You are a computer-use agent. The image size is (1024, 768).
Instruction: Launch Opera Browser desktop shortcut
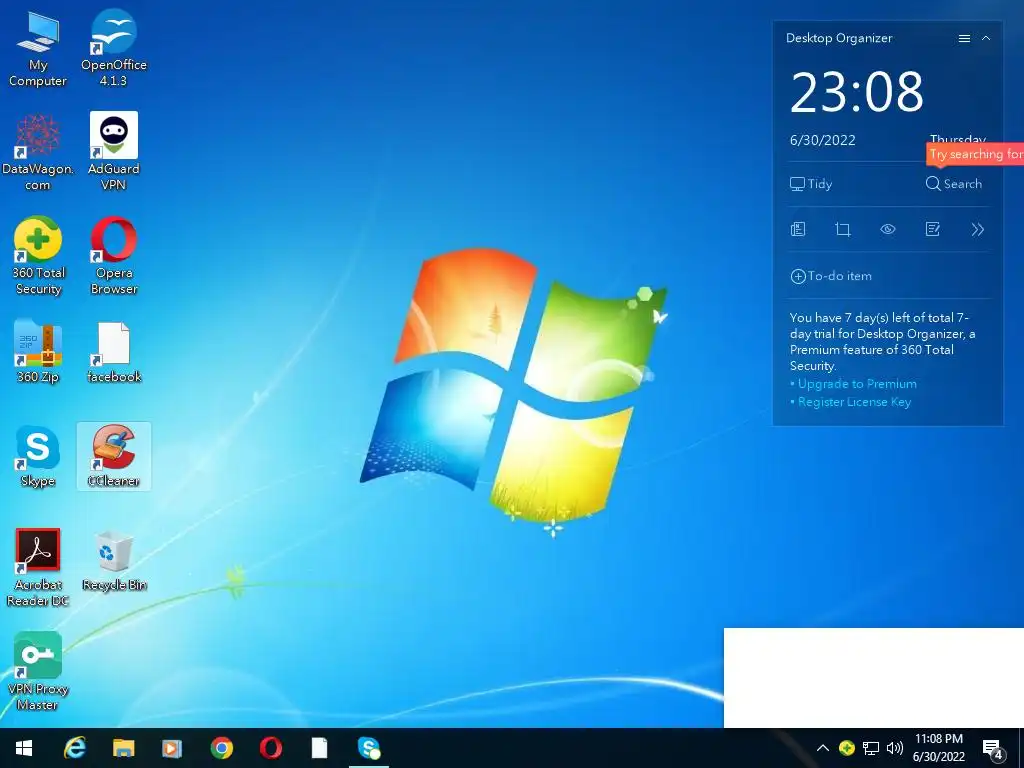point(114,256)
